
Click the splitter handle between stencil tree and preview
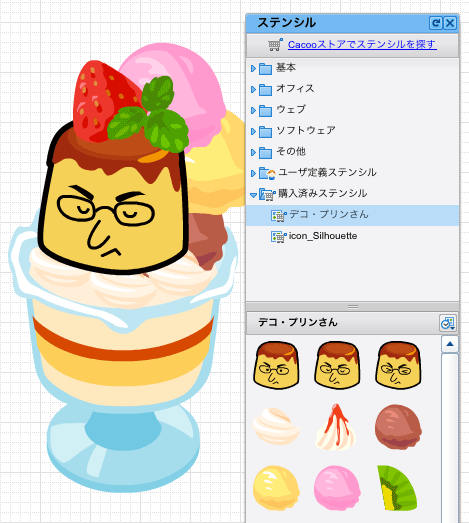point(353,307)
